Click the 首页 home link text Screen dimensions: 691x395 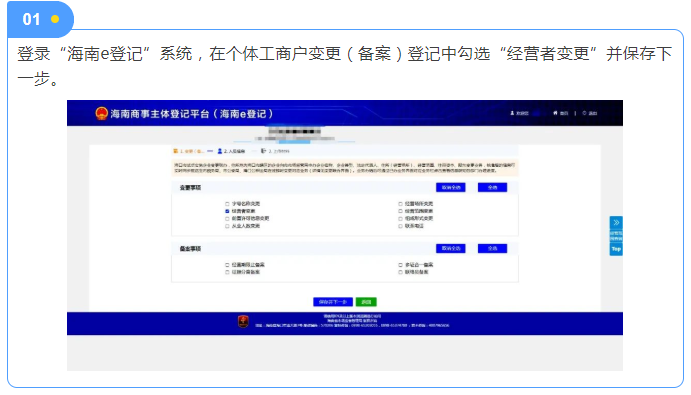pyautogui.click(x=564, y=113)
